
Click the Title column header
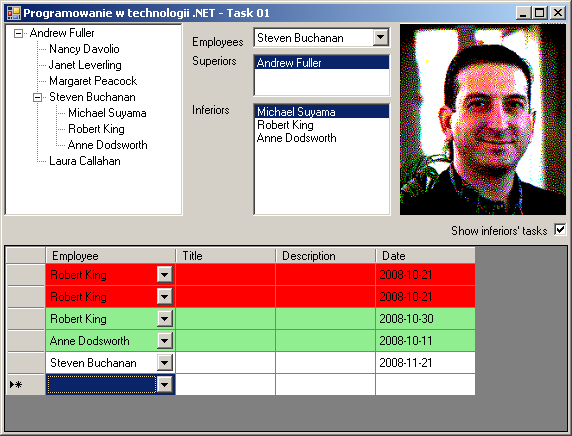[226, 256]
